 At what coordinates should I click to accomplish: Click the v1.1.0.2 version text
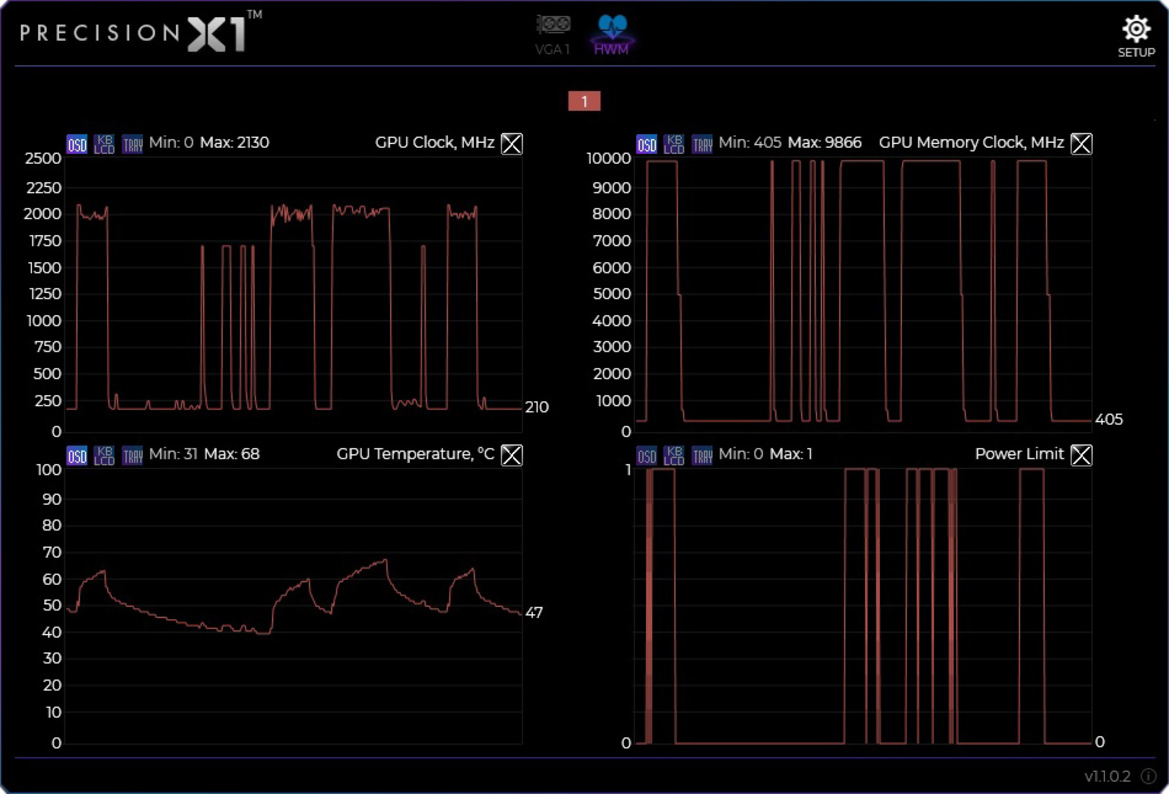1107,776
